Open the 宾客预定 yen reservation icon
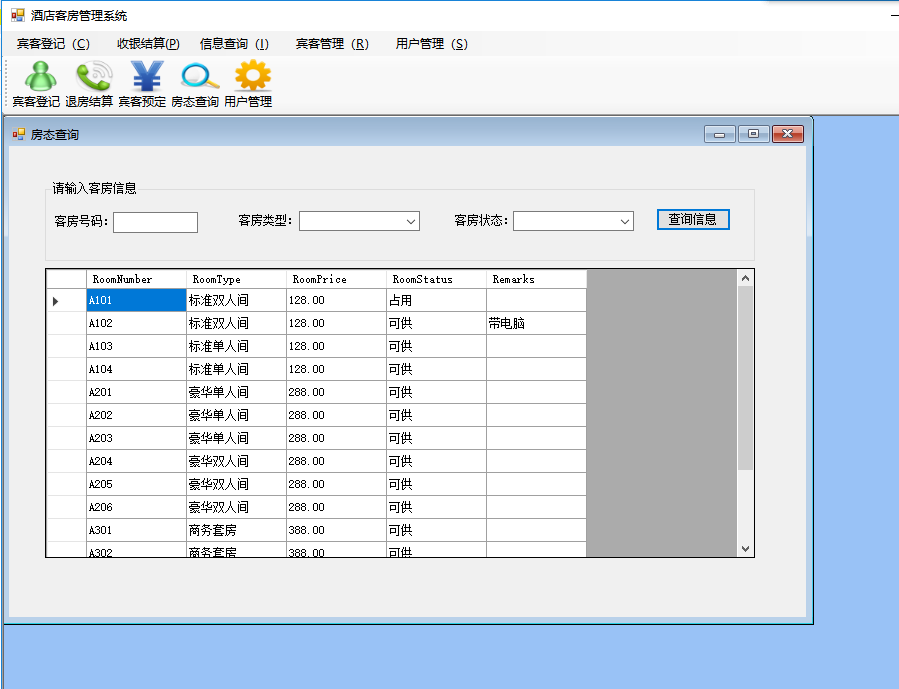Image resolution: width=899 pixels, height=689 pixels. coord(142,84)
